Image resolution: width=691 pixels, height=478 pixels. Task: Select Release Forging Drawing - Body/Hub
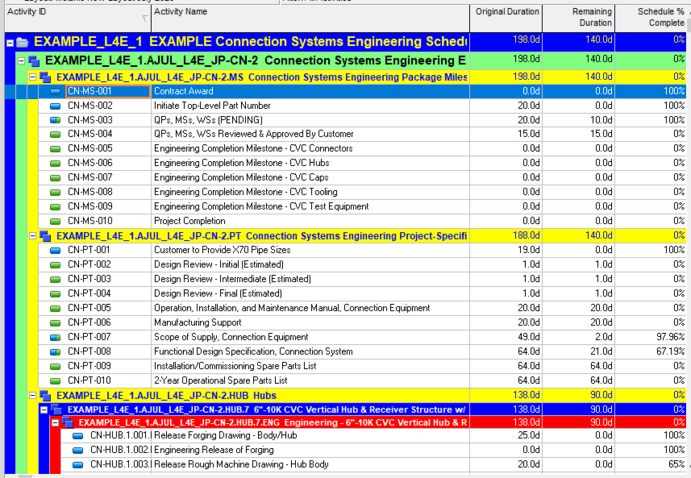click(225, 435)
